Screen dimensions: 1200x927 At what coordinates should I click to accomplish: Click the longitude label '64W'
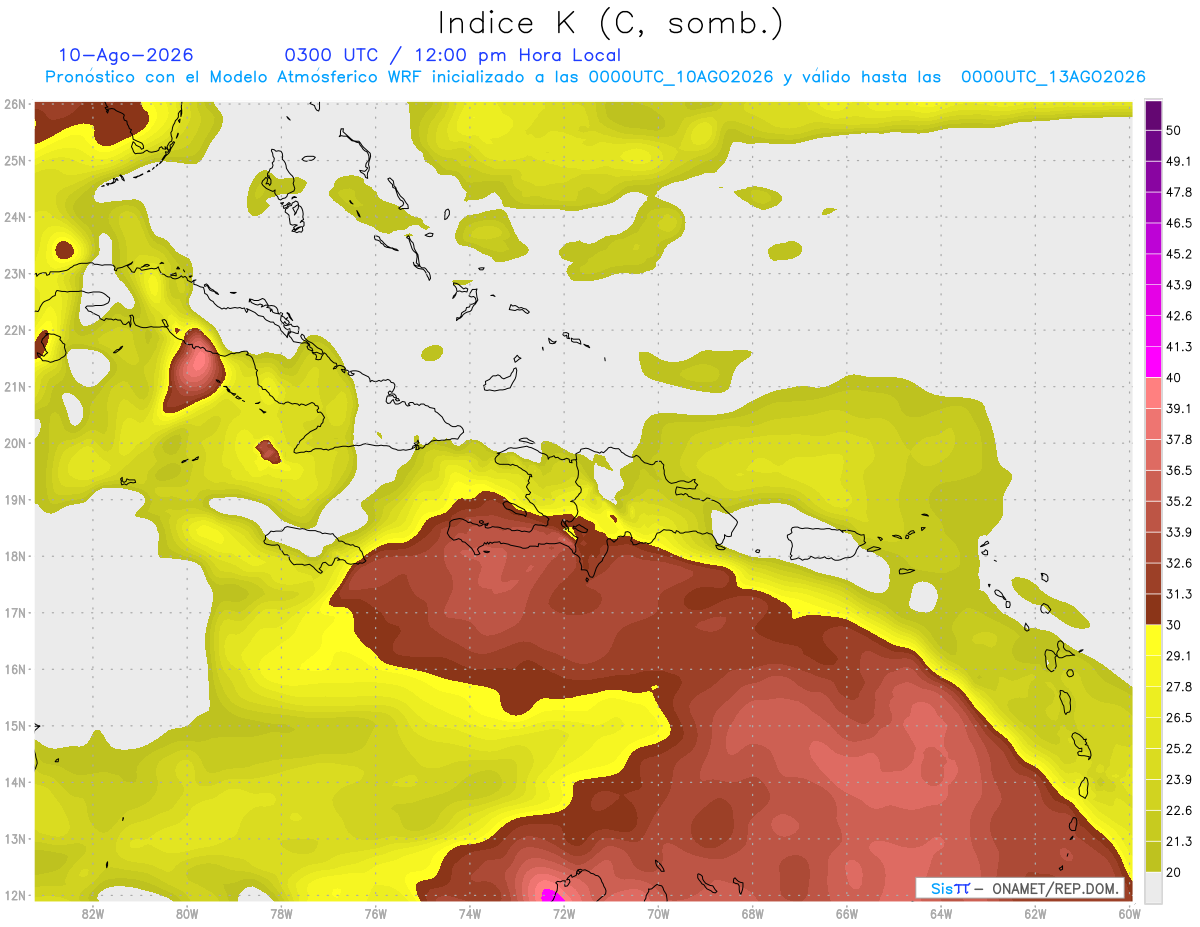click(940, 913)
